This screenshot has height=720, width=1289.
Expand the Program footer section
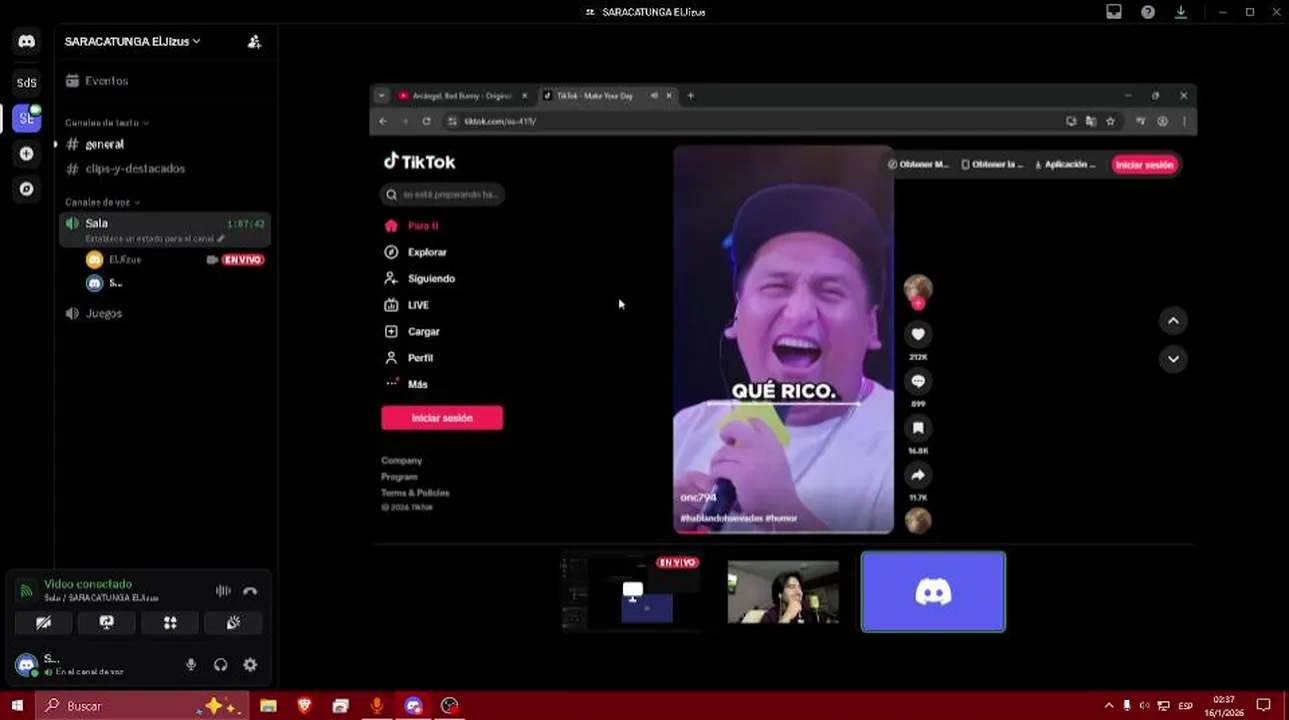point(399,477)
